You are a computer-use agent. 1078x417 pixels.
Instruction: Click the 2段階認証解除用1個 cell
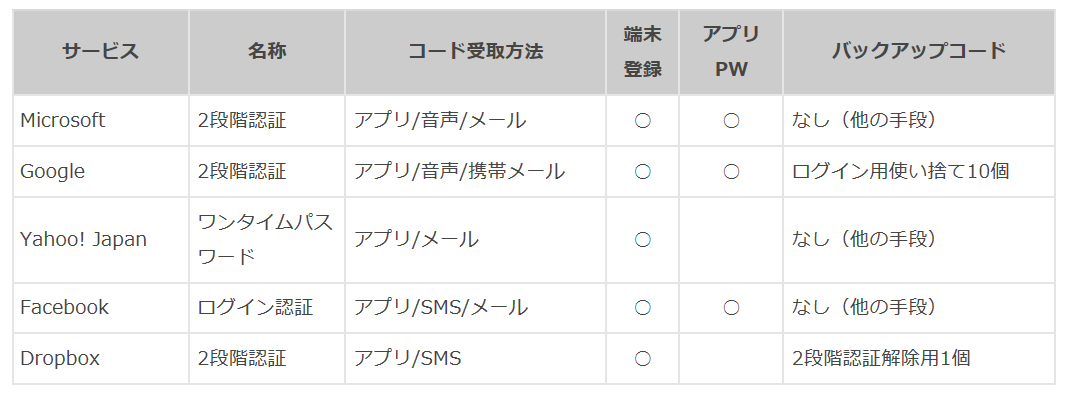point(918,359)
